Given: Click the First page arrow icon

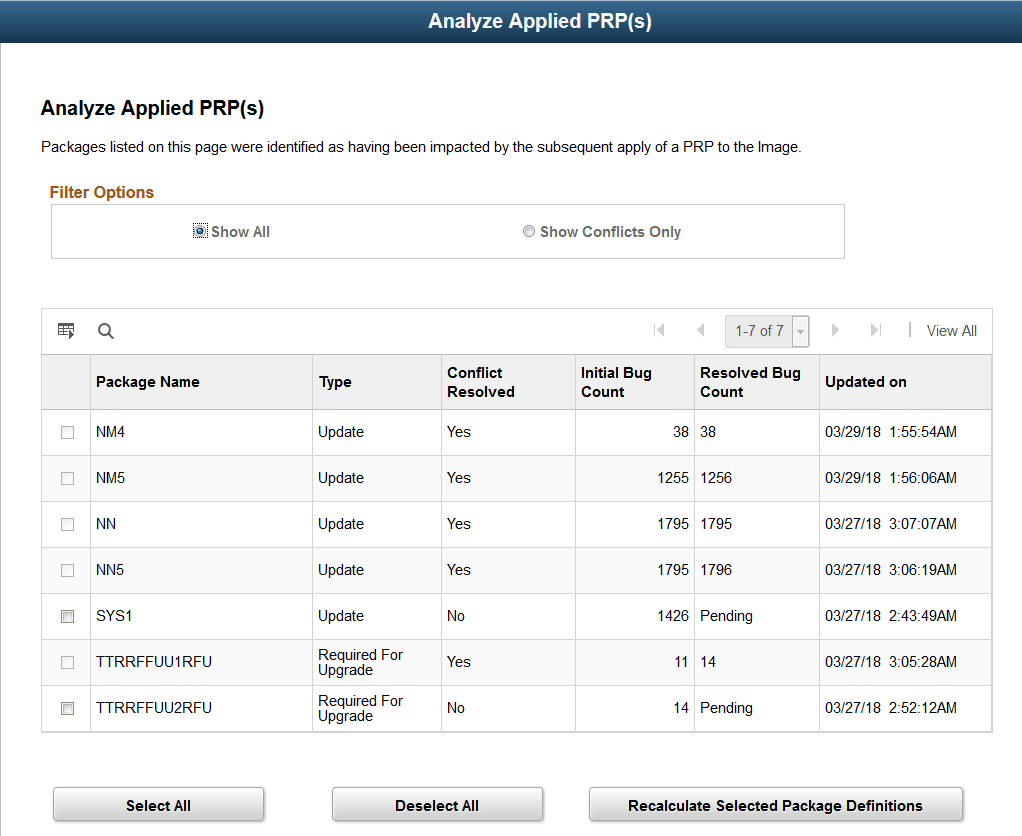Looking at the screenshot, I should click(659, 330).
